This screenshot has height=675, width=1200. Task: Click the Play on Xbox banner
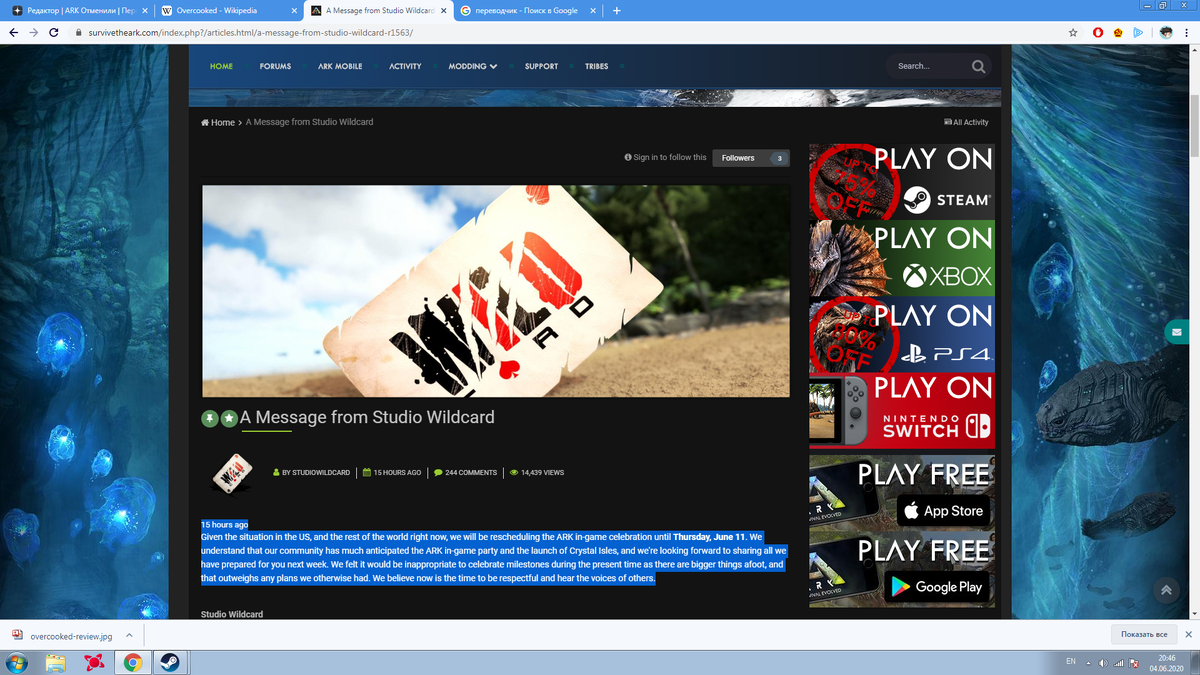pos(902,258)
